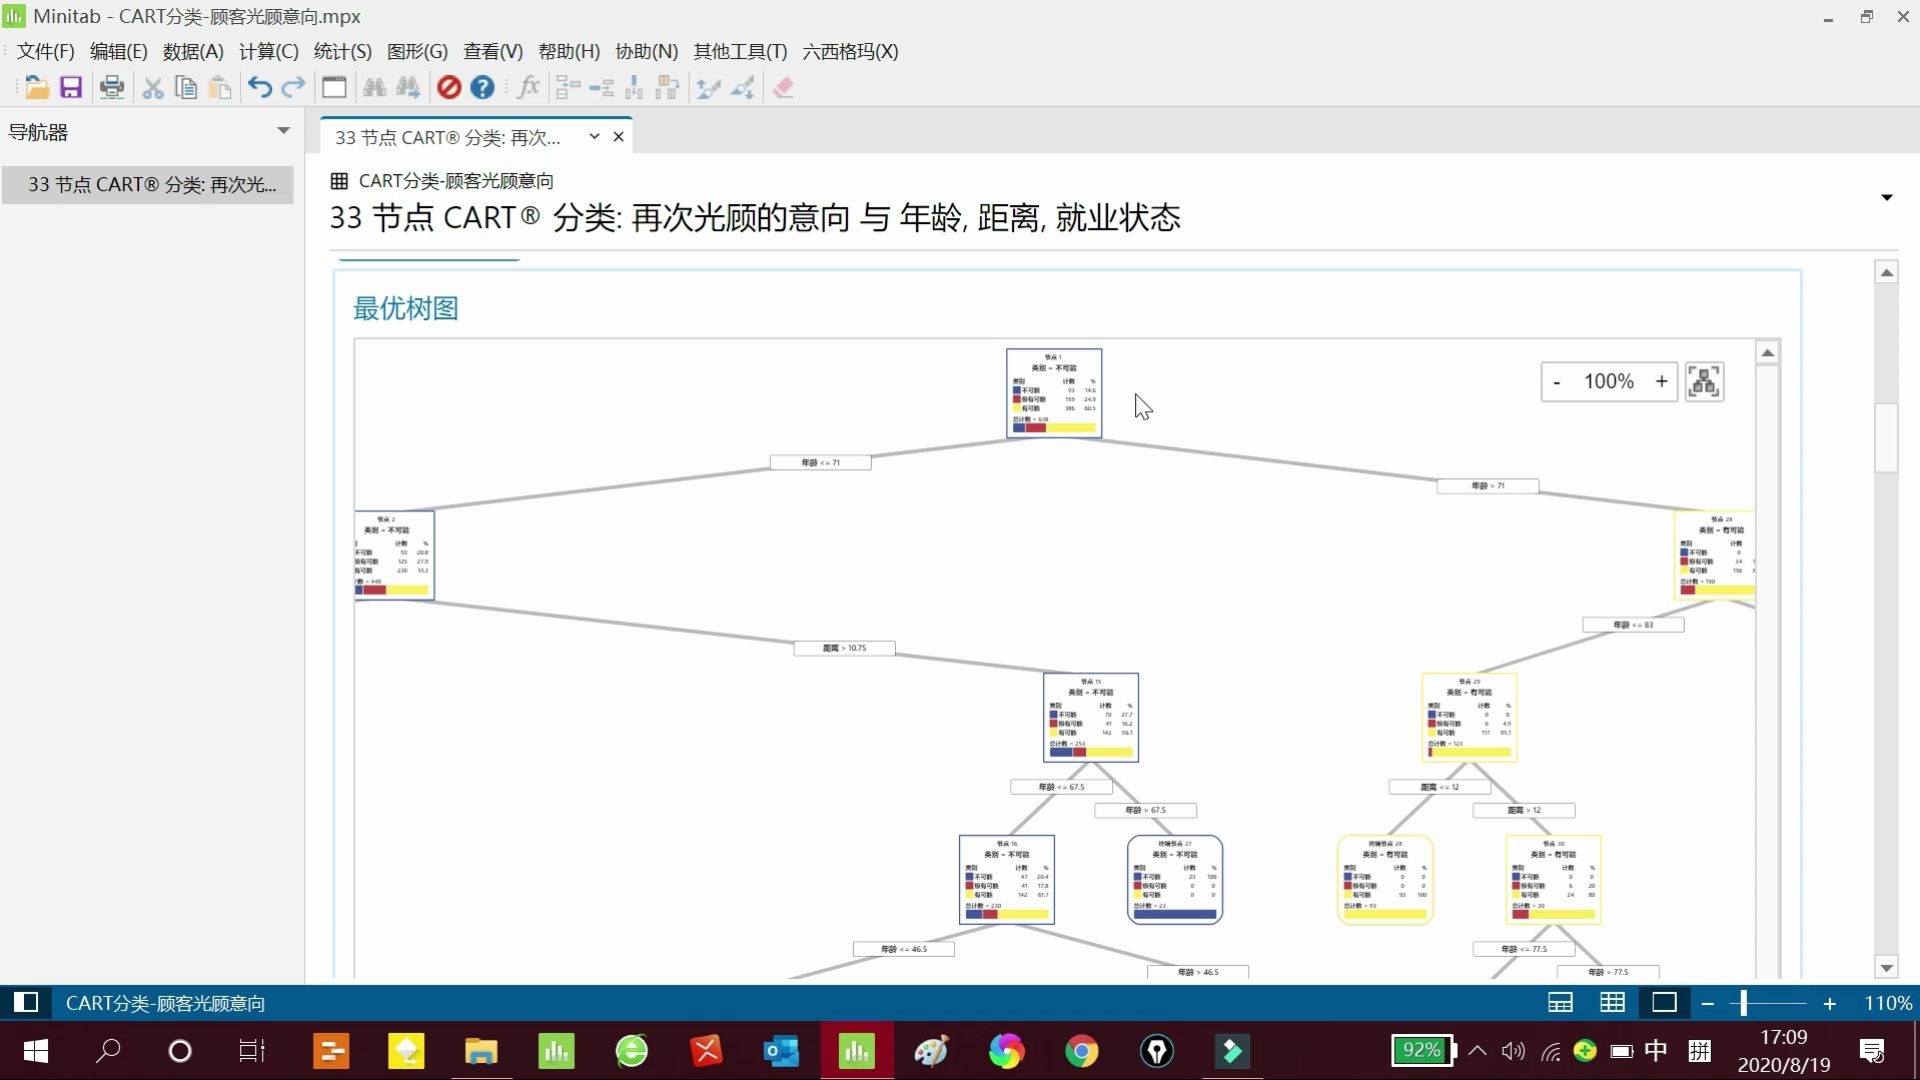Decrease tree zoom using the minus button
The height and width of the screenshot is (1080, 1920).
tap(1556, 381)
